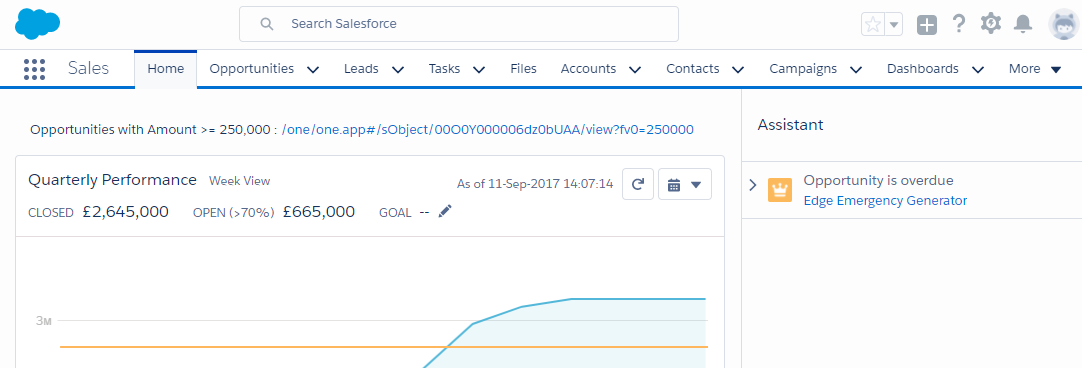The height and width of the screenshot is (368, 1082).
Task: Click the Salesforce cloud logo
Action: [x=37, y=24]
